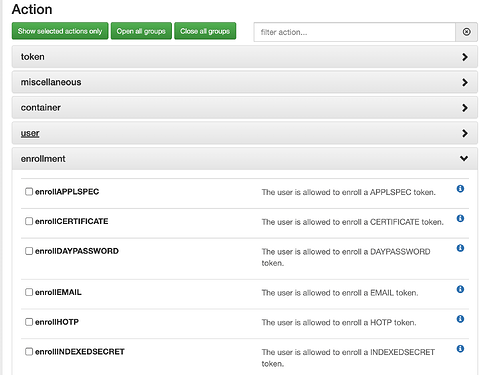480x375 pixels.
Task: Show info for enrollEMAIL action
Action: [x=460, y=289]
